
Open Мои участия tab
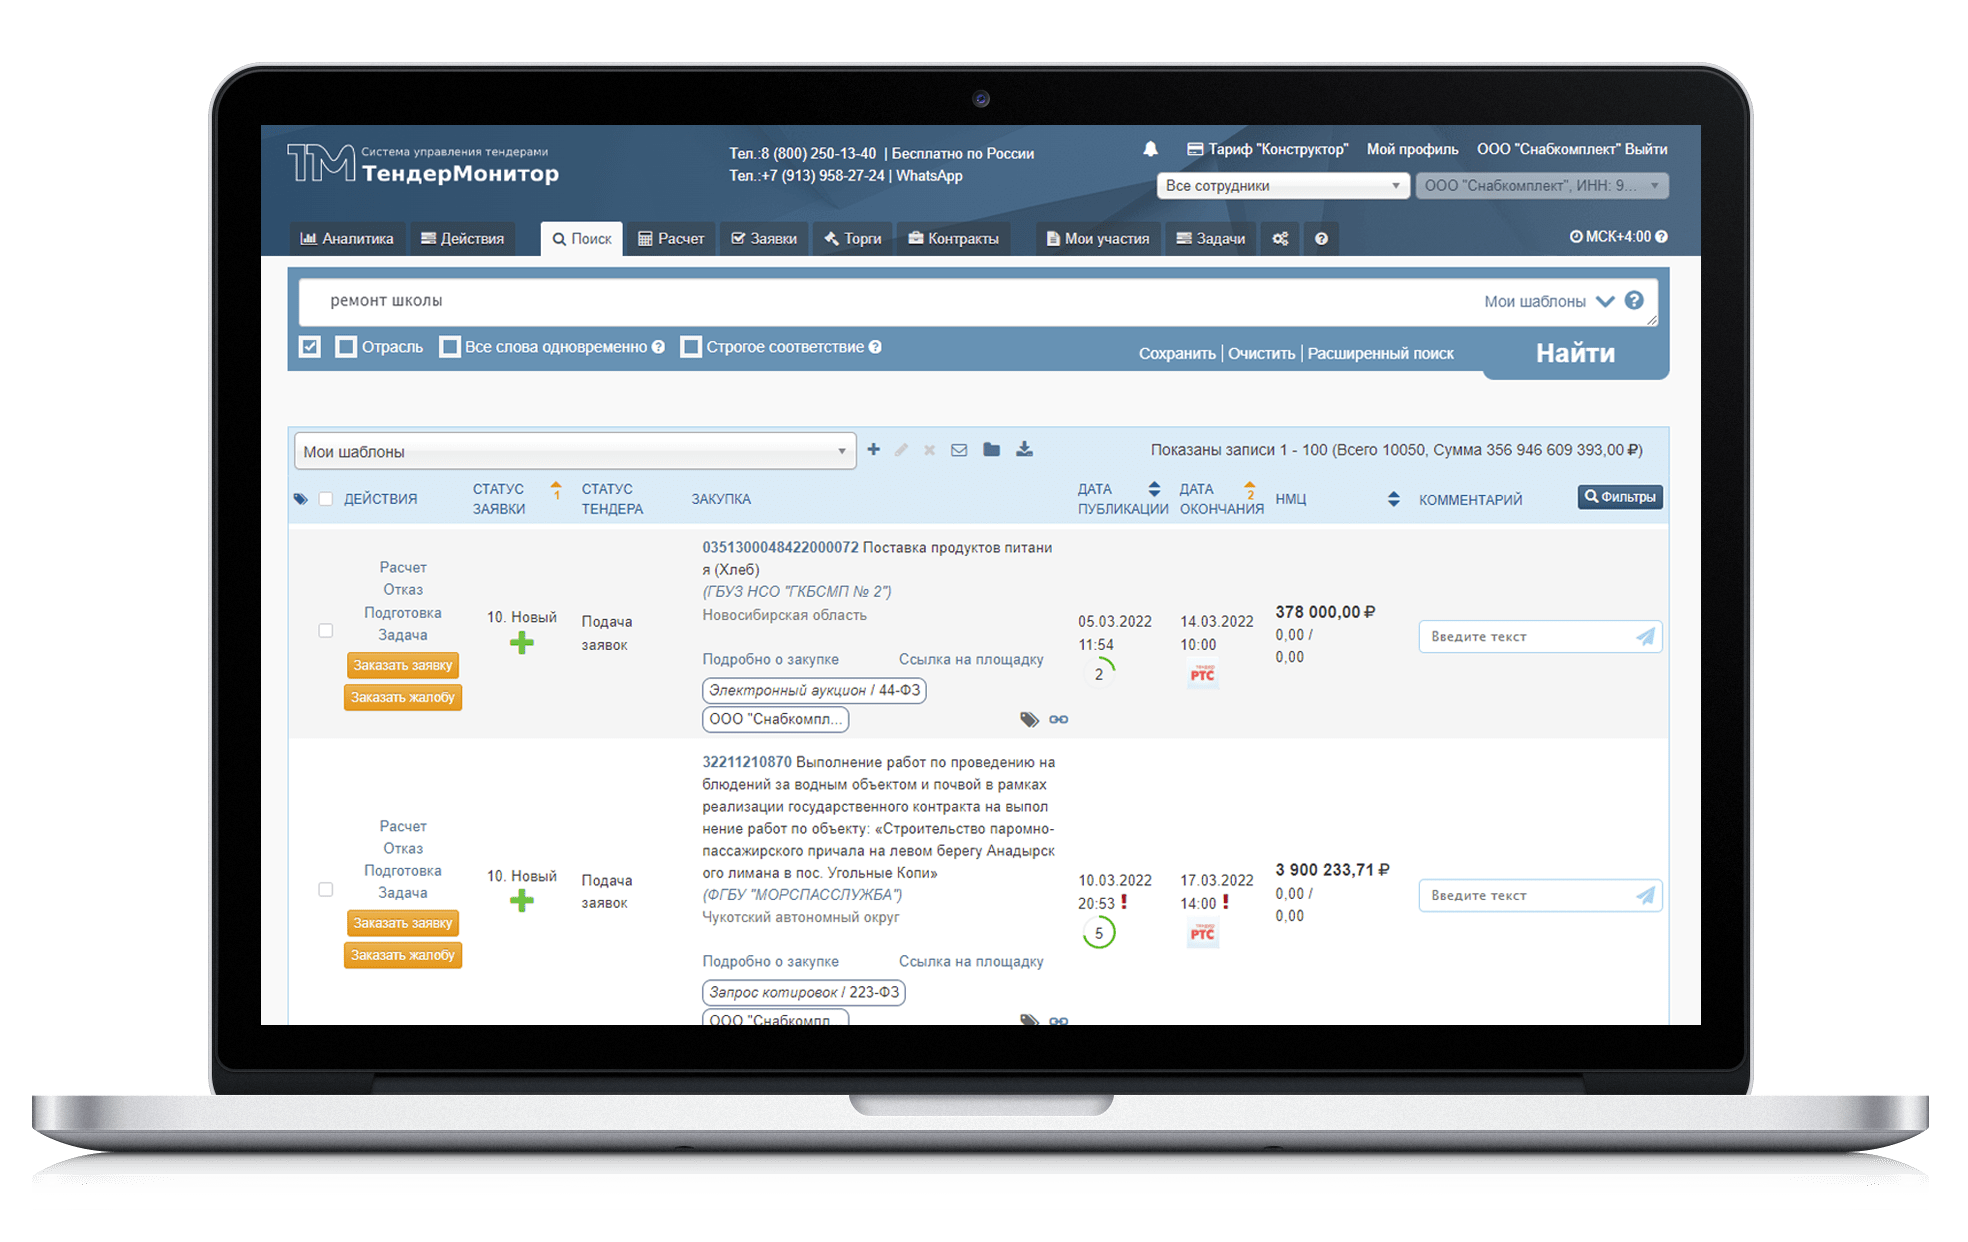1097,239
